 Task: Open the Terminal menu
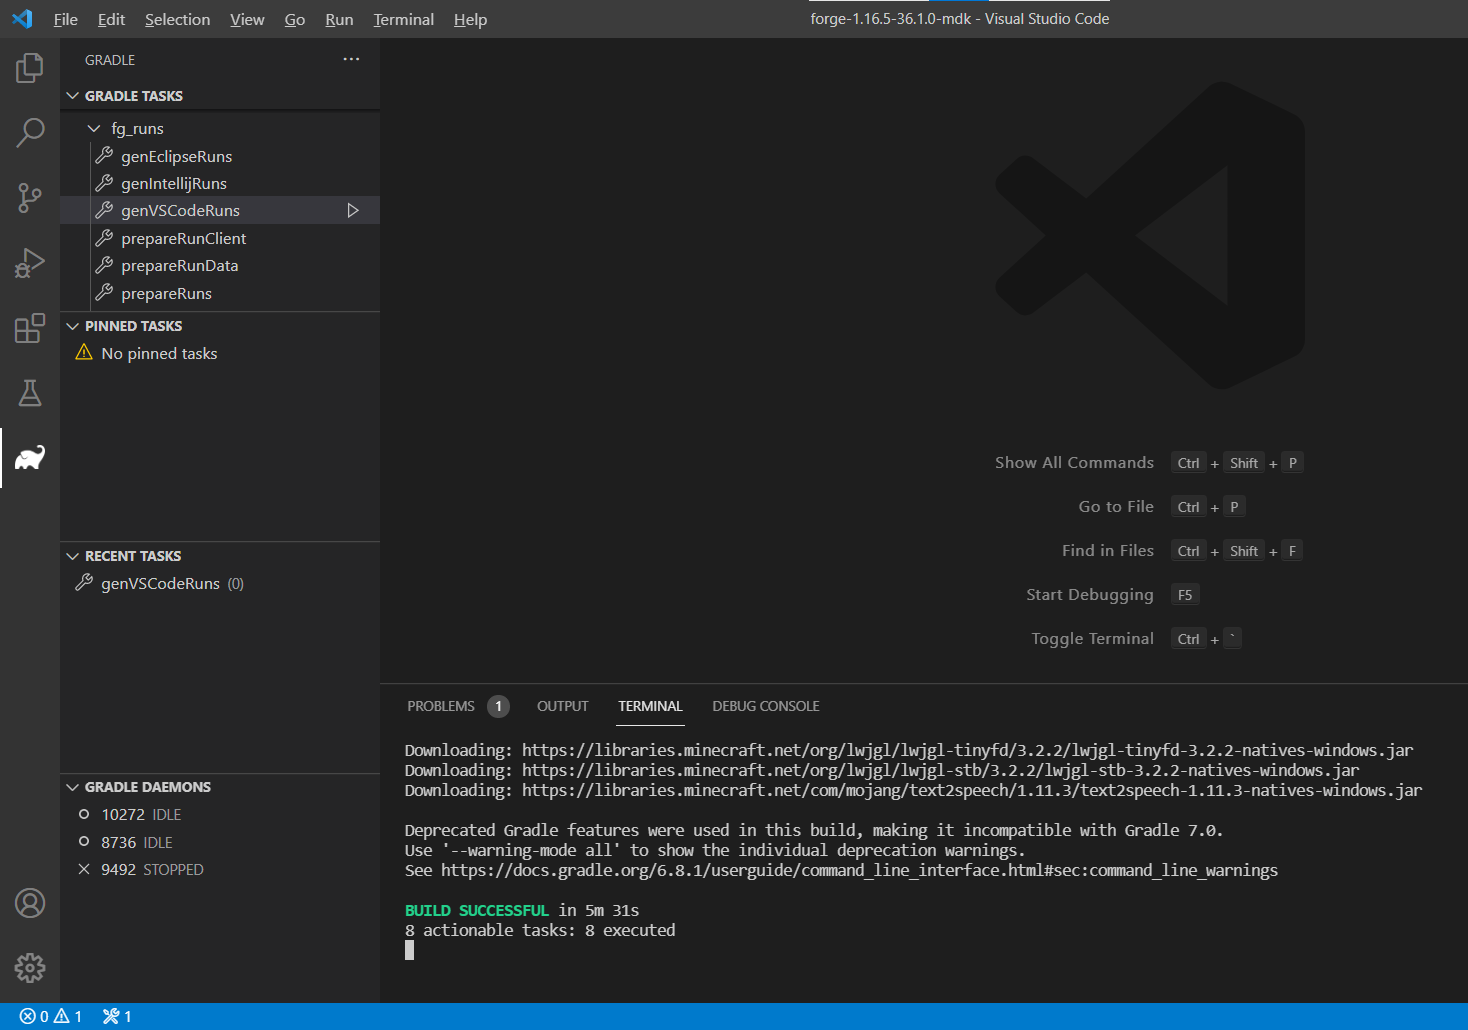pos(403,19)
